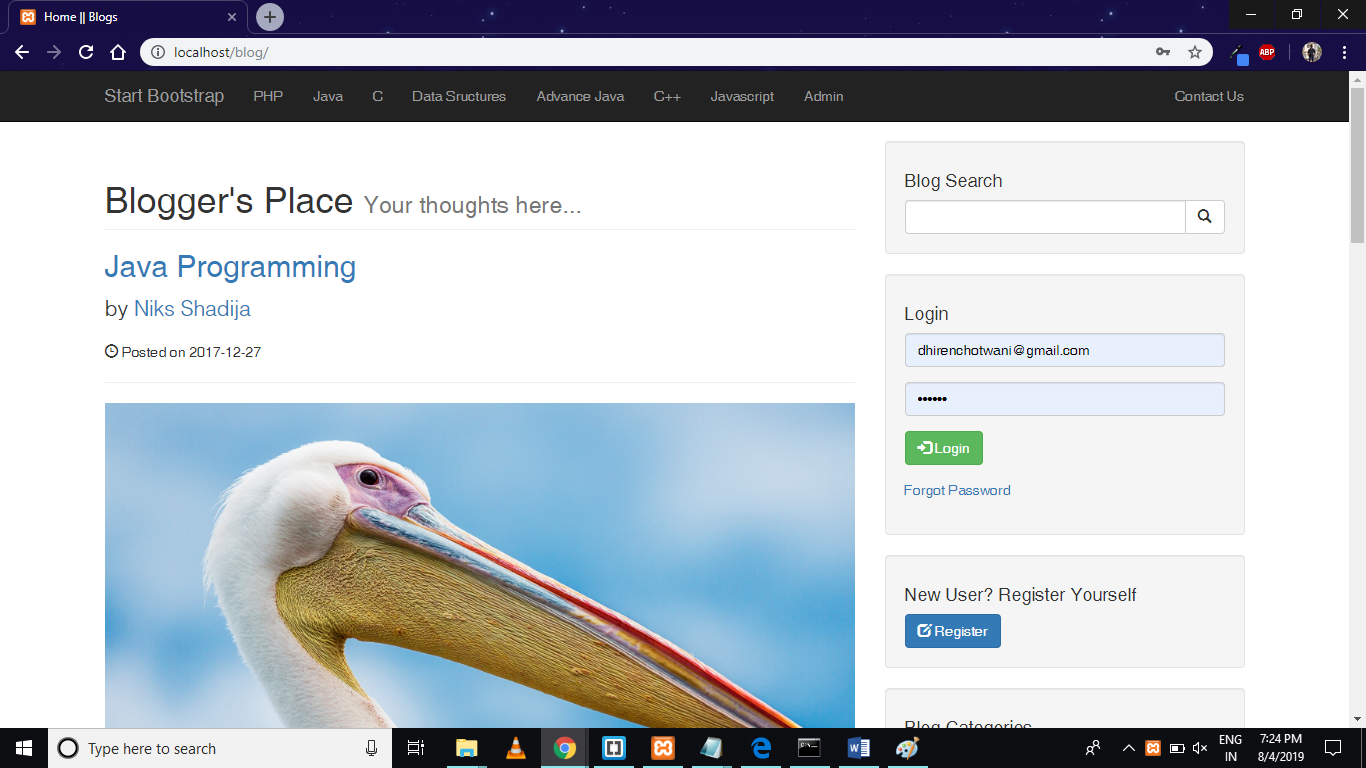Screen dimensions: 1366x768
Task: Open XAMPP control panel from taskbar
Action: pos(662,748)
